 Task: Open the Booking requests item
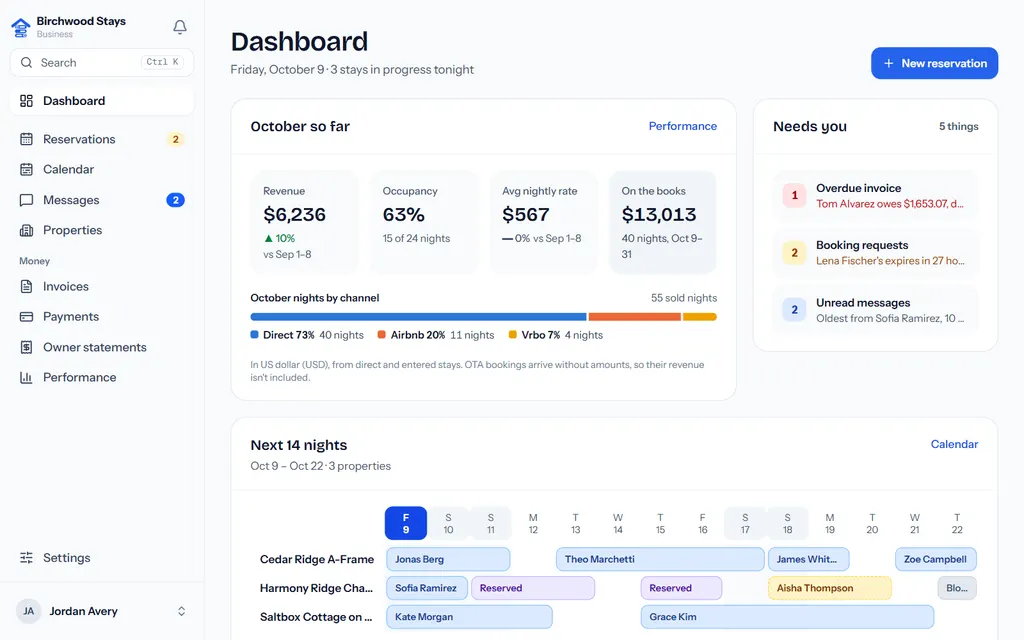[875, 253]
